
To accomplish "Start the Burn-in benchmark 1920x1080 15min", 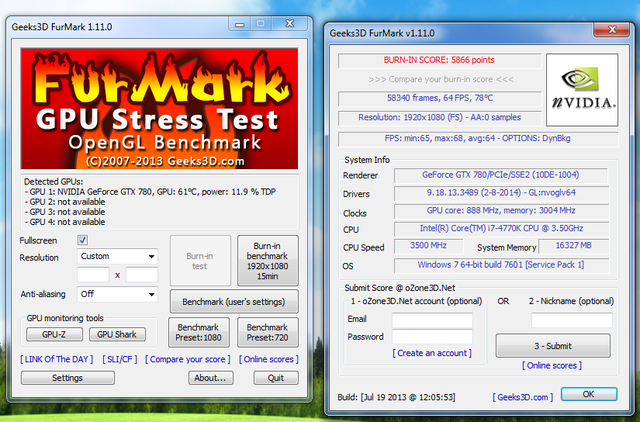I will click(x=268, y=261).
